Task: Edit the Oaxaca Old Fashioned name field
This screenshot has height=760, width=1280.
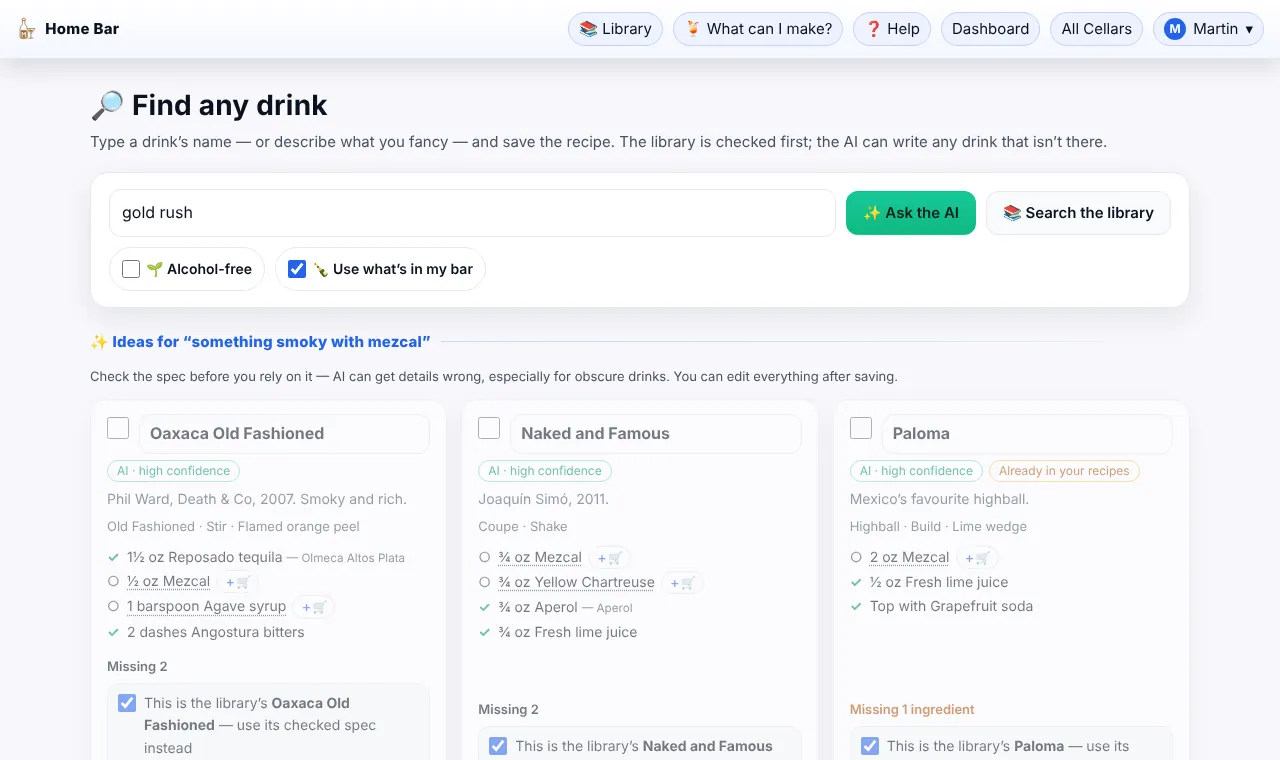Action: (x=284, y=434)
